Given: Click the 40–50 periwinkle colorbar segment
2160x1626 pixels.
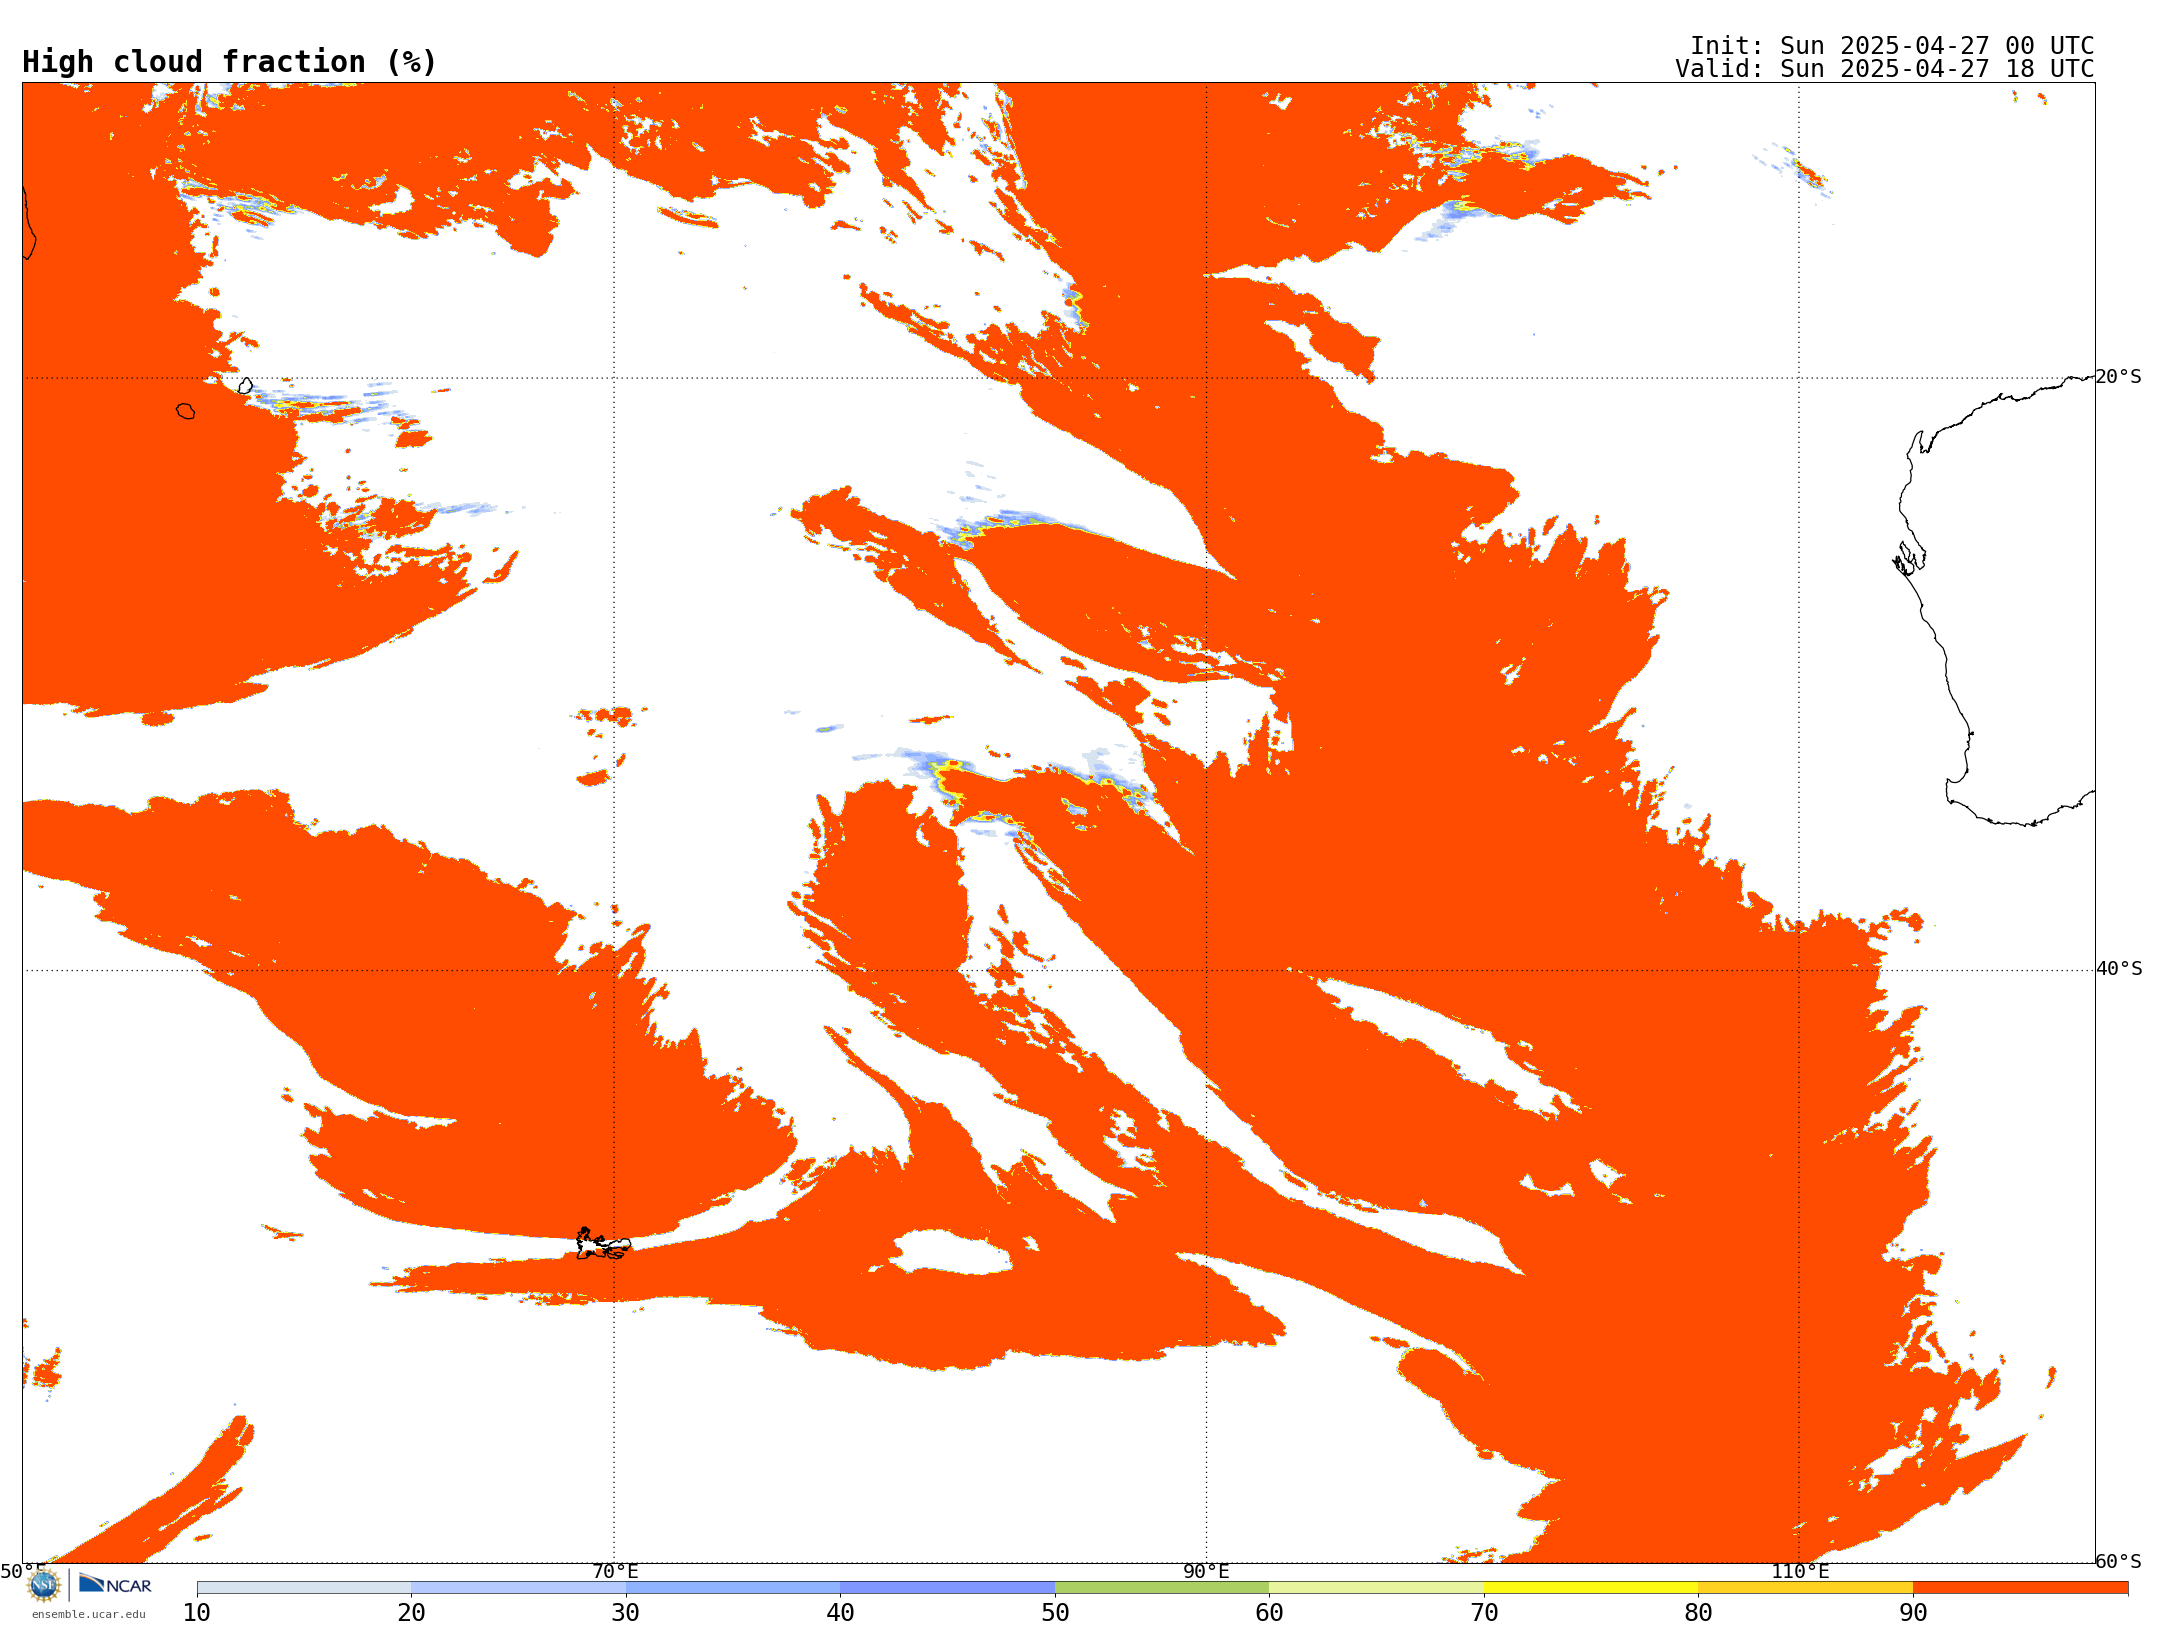Looking at the screenshot, I should pyautogui.click(x=947, y=1588).
